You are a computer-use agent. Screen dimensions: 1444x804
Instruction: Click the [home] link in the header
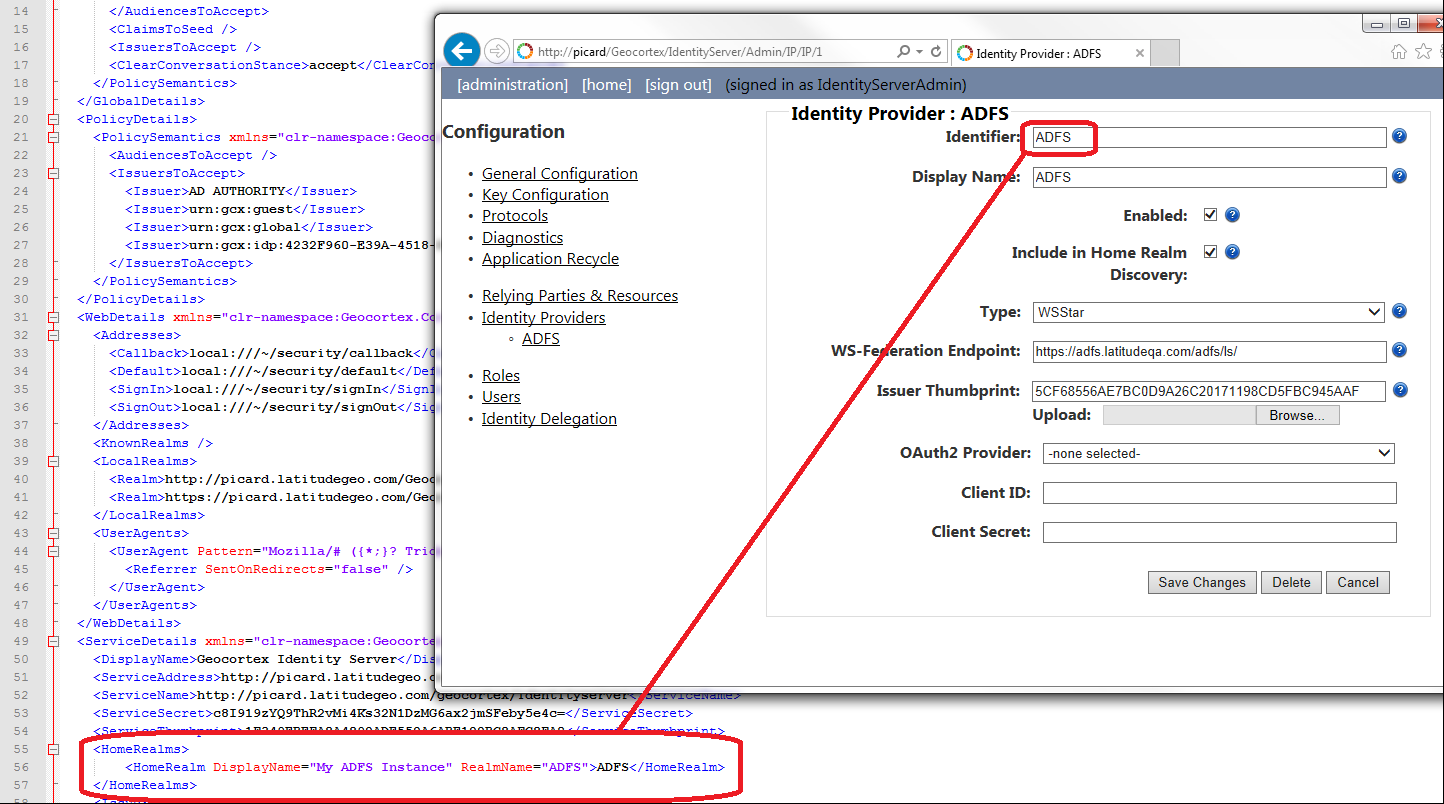607,85
